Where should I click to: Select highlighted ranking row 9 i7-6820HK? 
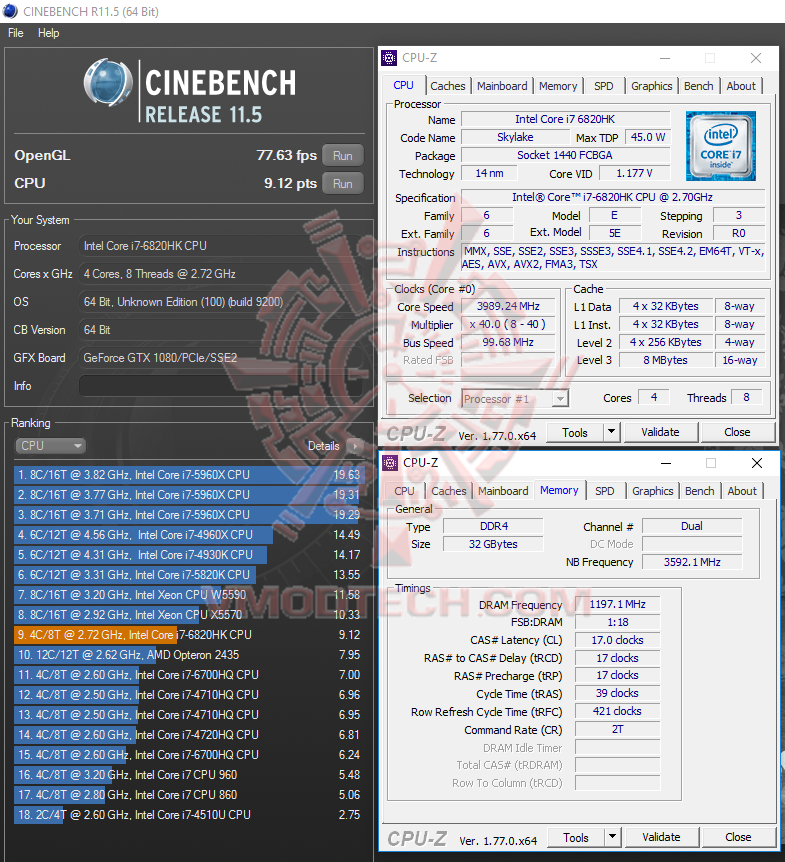point(189,635)
